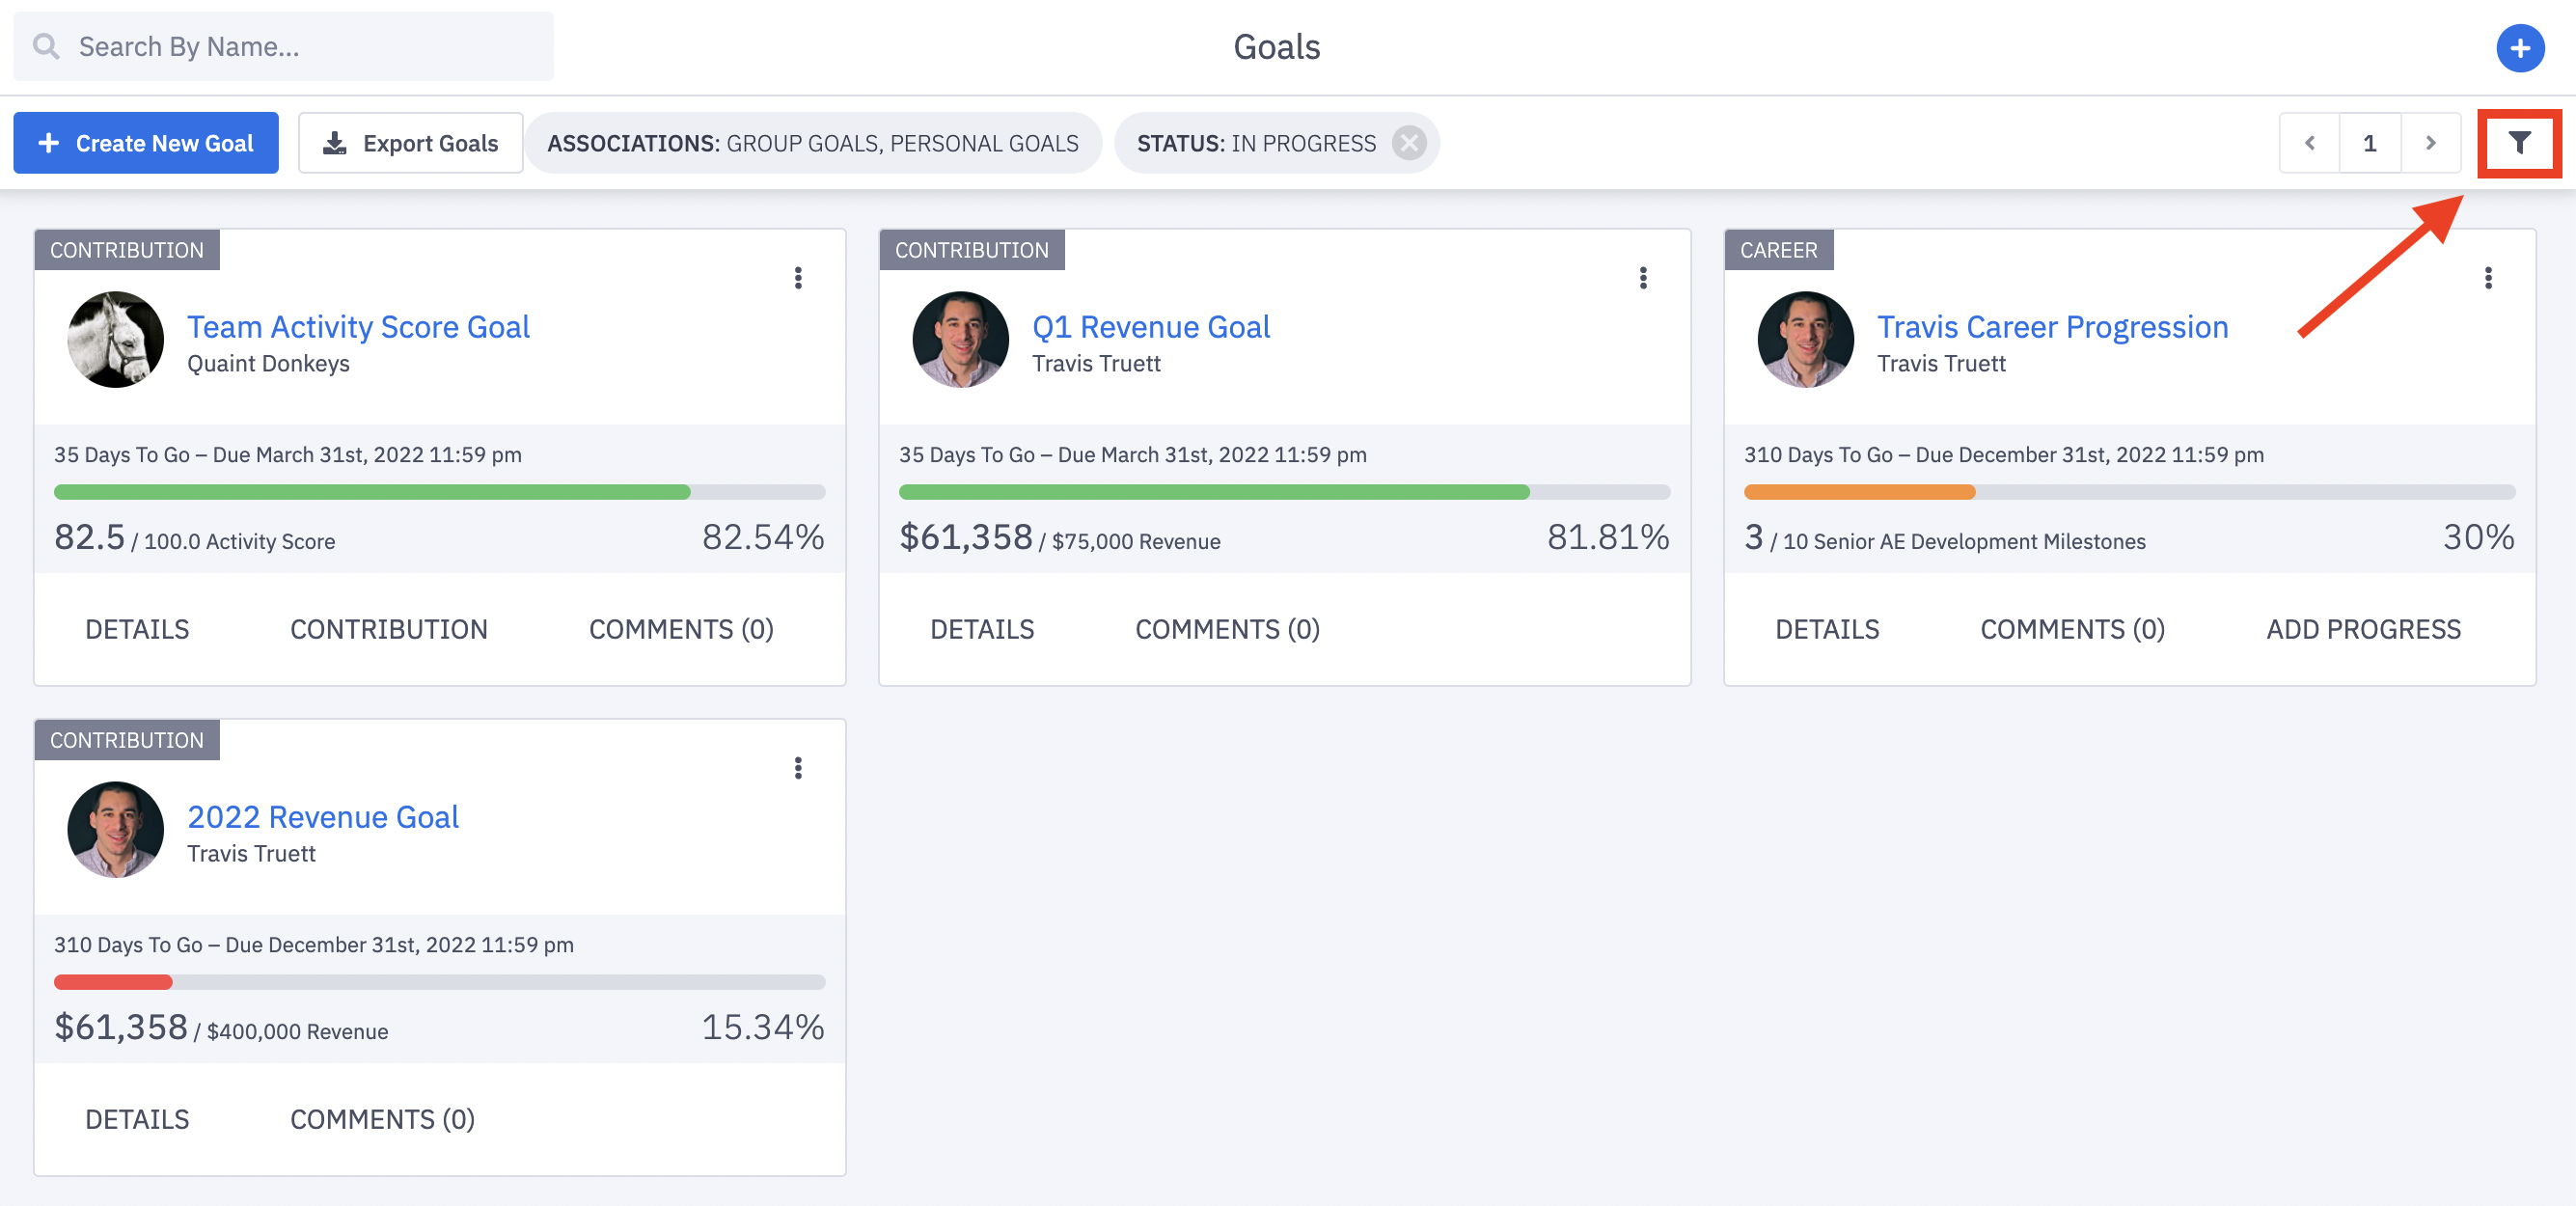Open the Associations filter chip
The image size is (2576, 1206).
coord(812,143)
